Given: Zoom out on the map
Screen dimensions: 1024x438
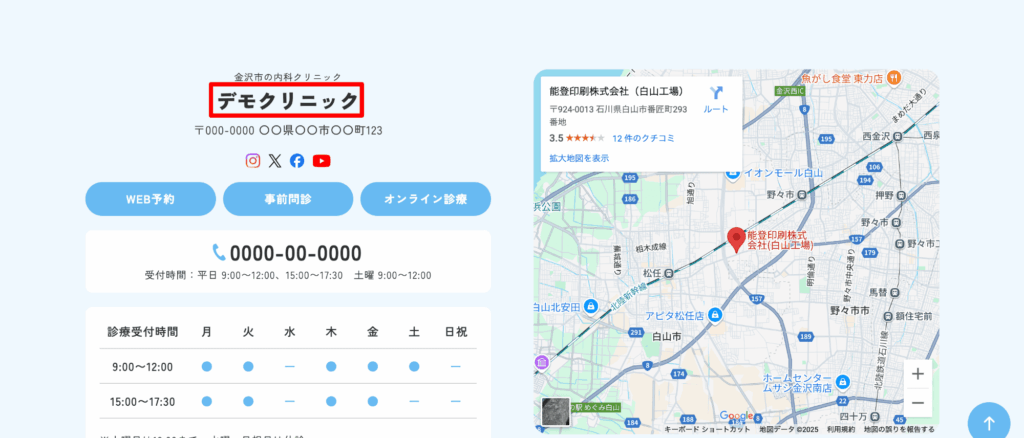Looking at the screenshot, I should tap(919, 403).
